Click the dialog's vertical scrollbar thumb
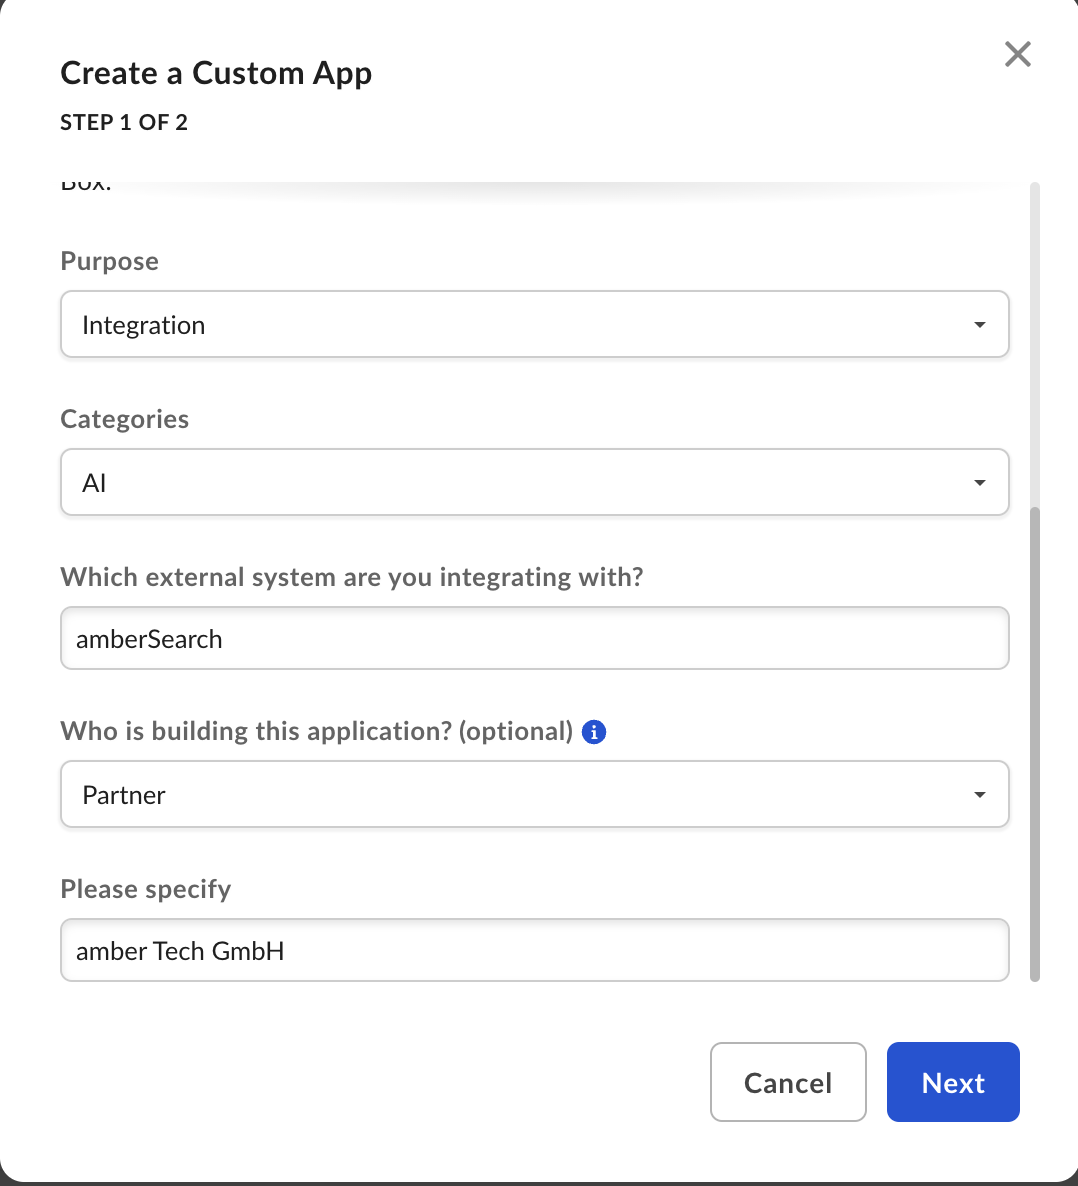Screen dimensions: 1078x1186 [1035, 744]
